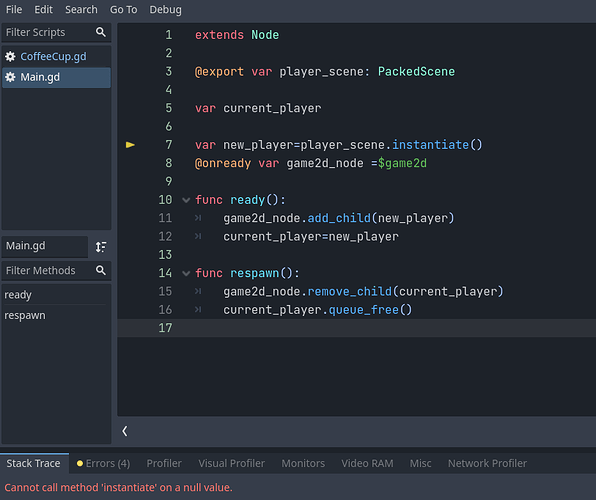Click the yellow warning dot on Errors tab
The height and width of the screenshot is (500, 596).
80,463
